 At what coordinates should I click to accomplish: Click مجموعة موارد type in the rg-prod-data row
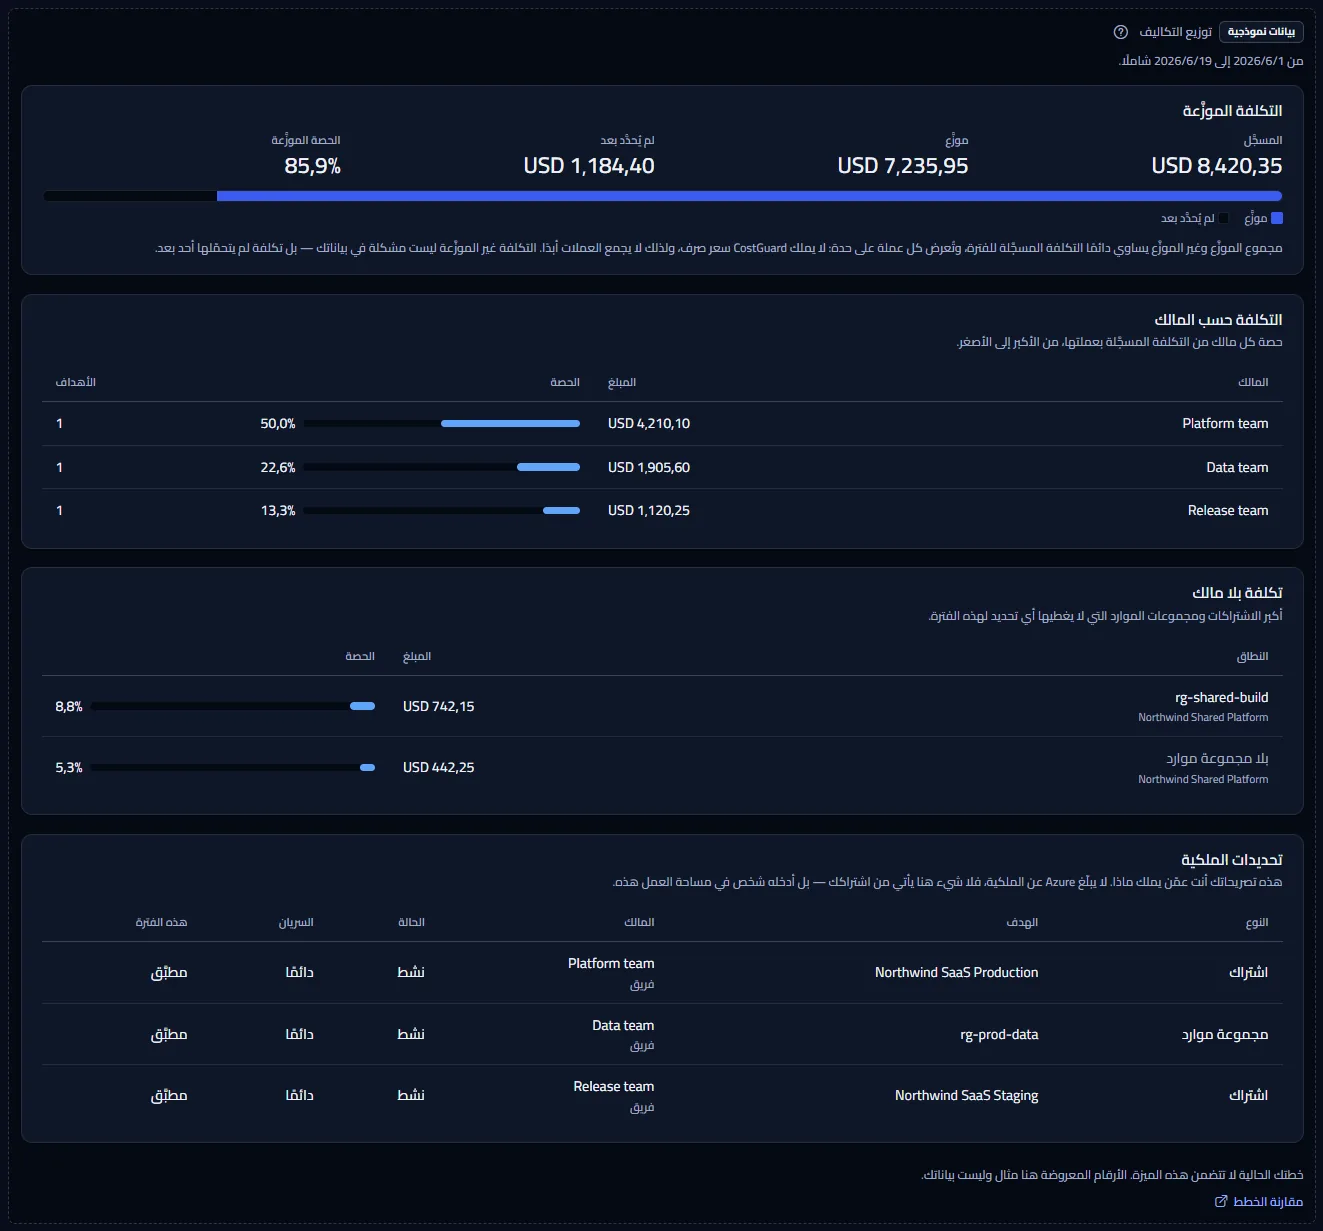[1225, 1035]
